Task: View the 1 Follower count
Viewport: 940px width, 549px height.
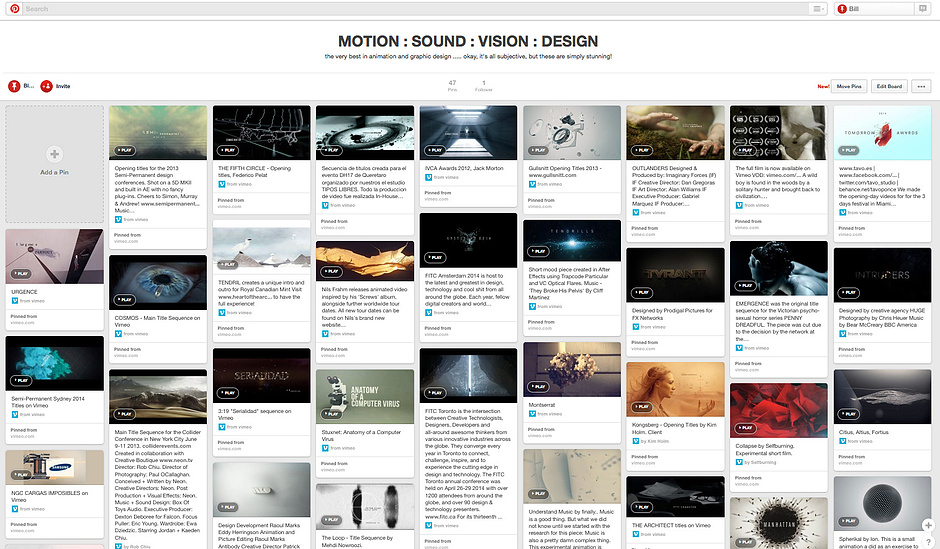Action: point(484,86)
